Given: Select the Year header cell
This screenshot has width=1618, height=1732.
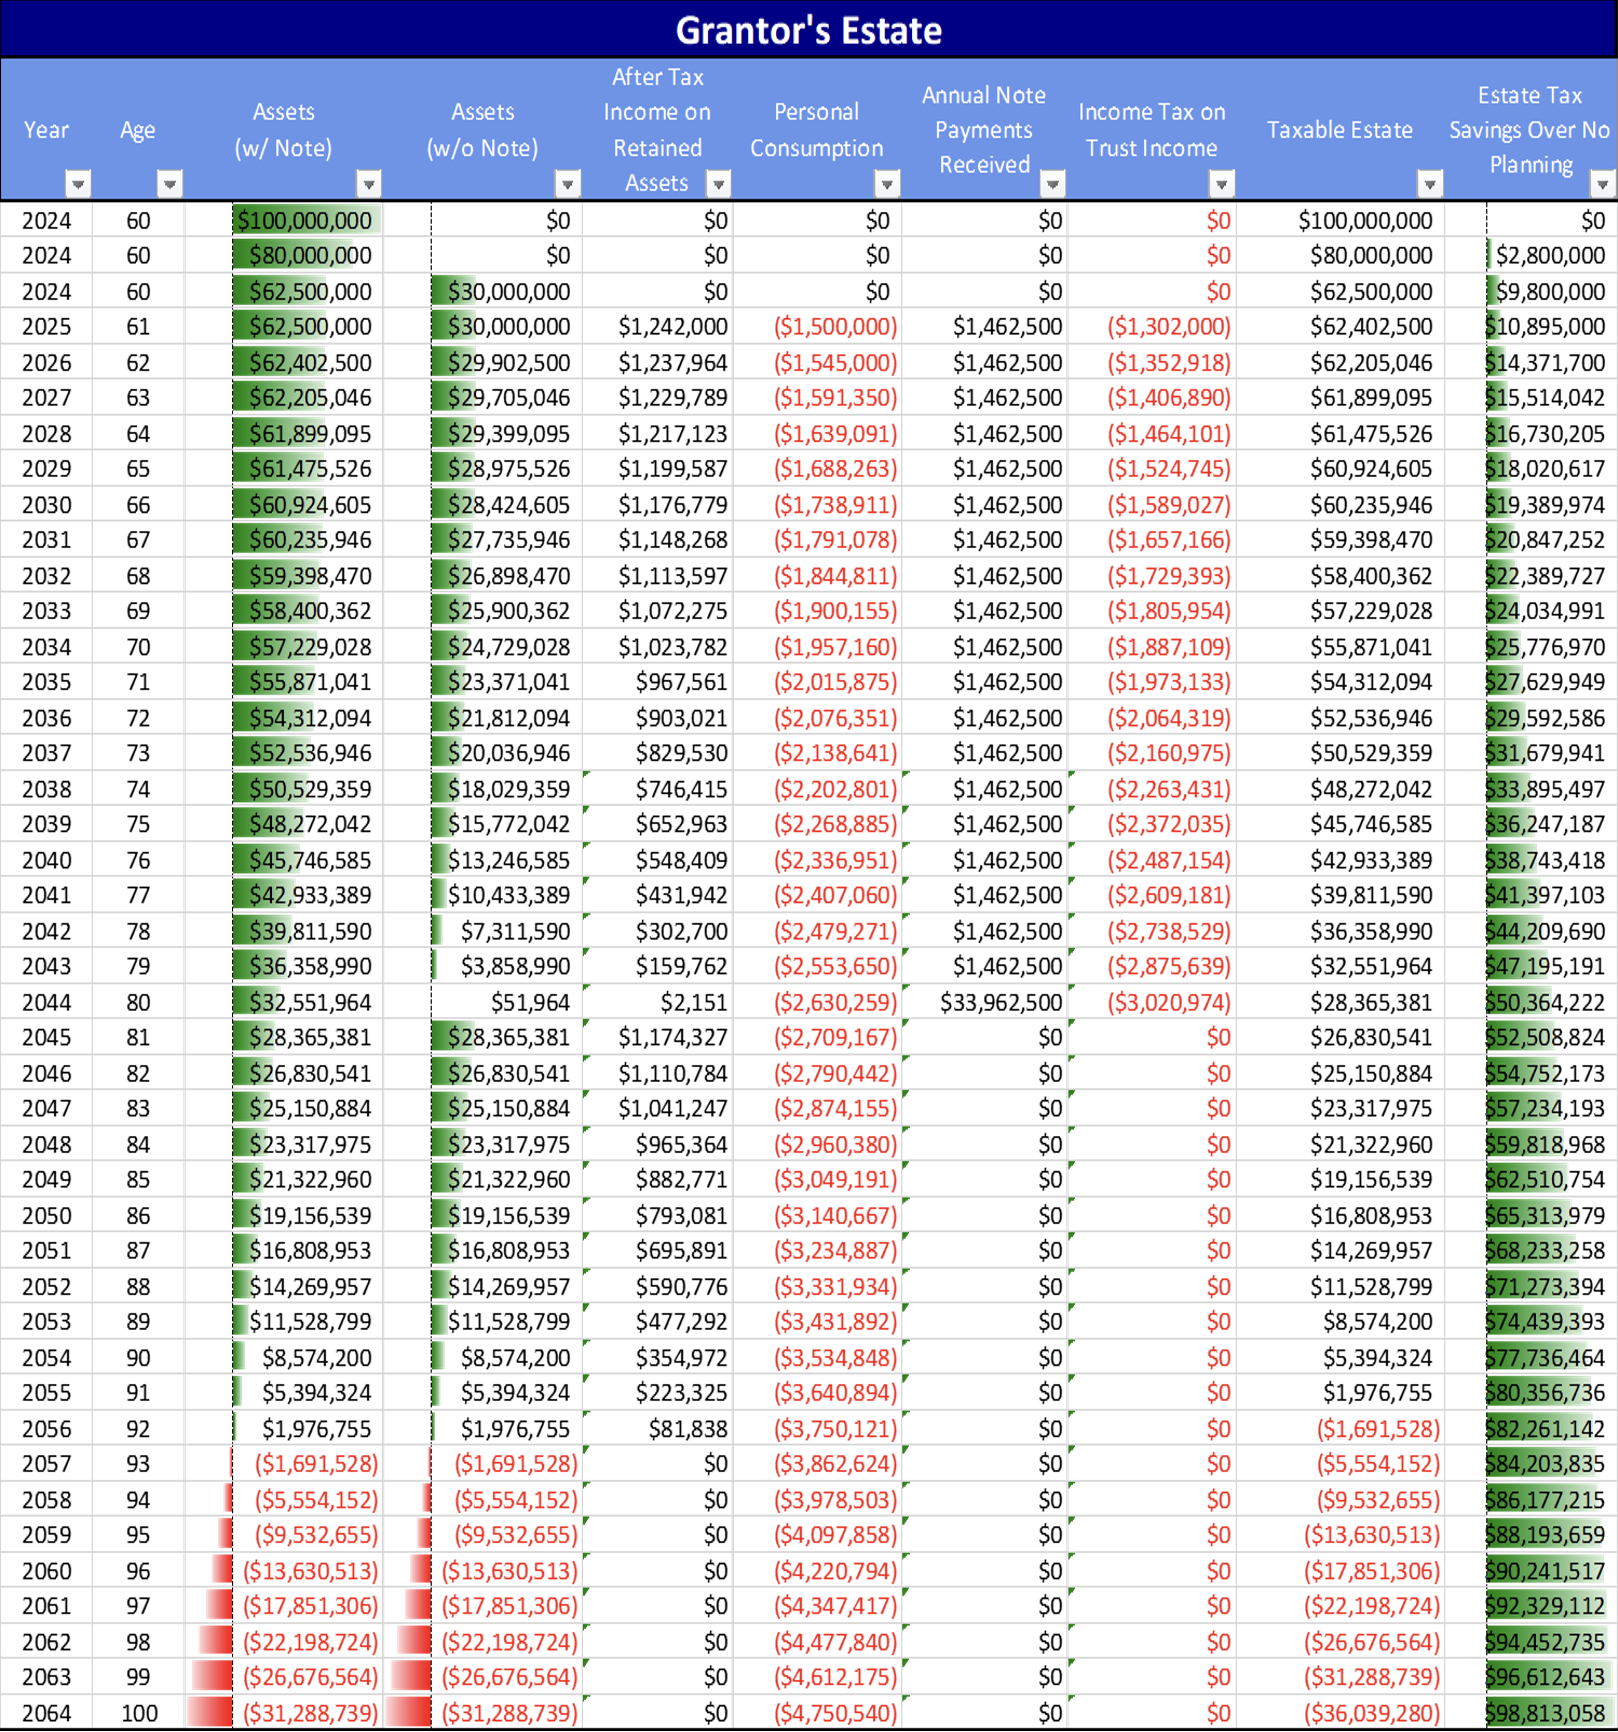Looking at the screenshot, I should [x=46, y=130].
